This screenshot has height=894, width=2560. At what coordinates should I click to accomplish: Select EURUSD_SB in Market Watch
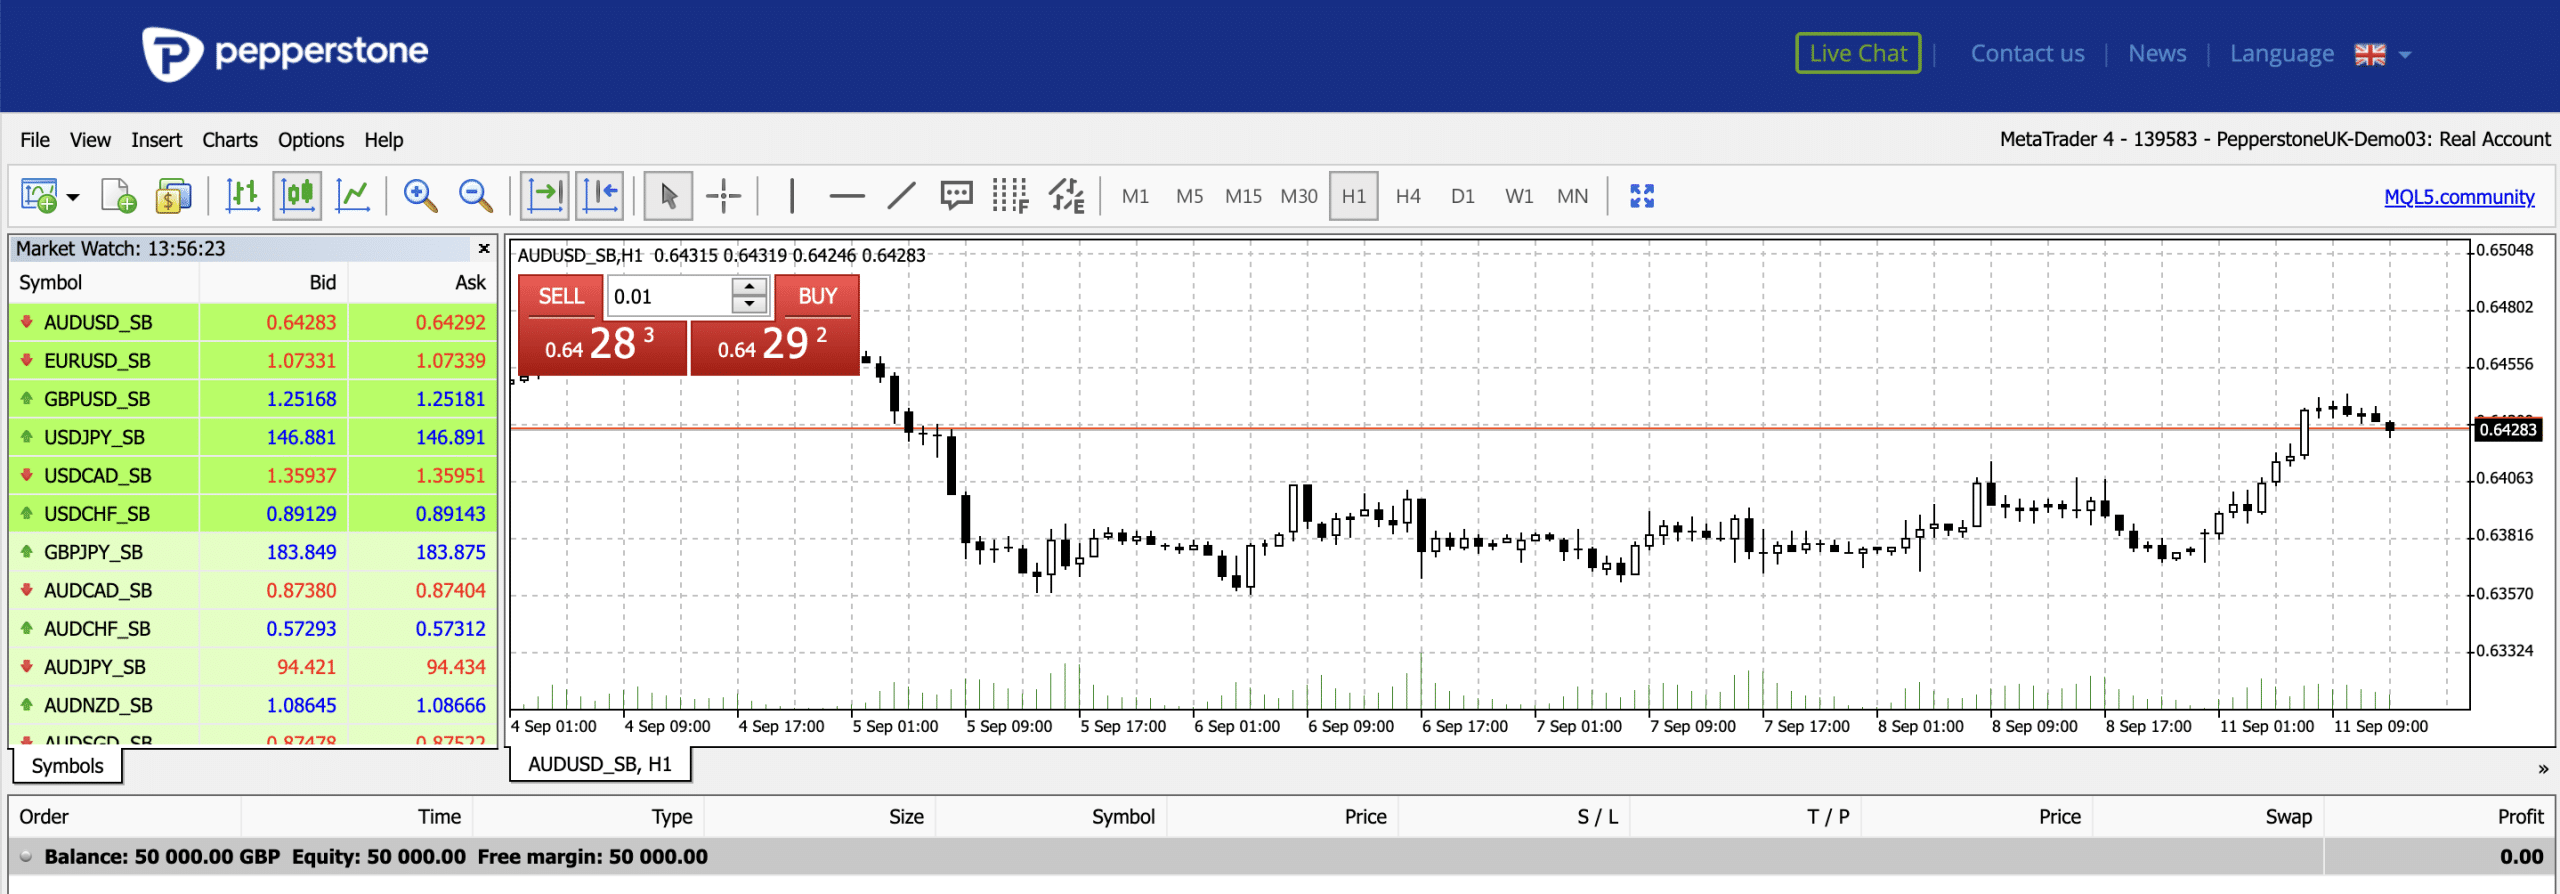pyautogui.click(x=253, y=360)
